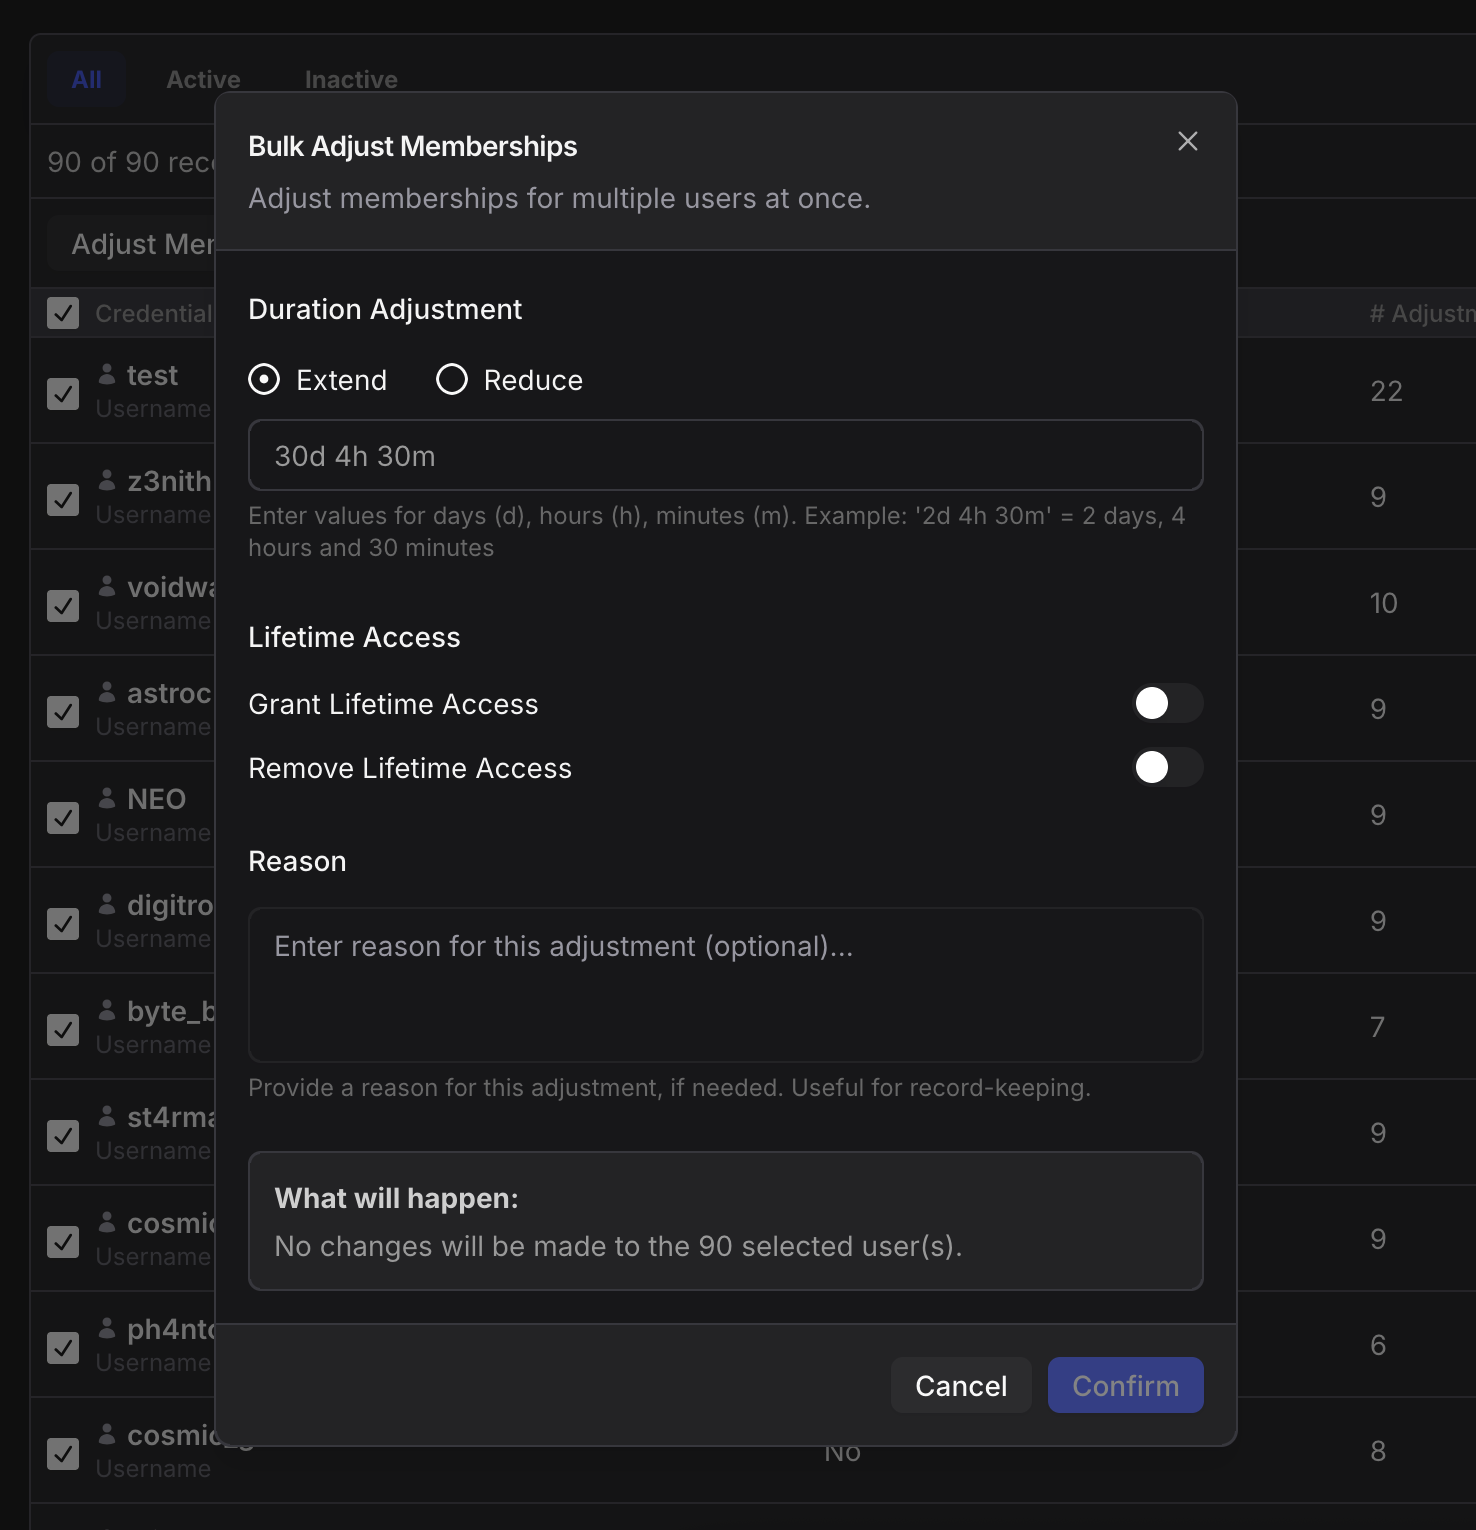Image resolution: width=1476 pixels, height=1530 pixels.
Task: Close the Bulk Adjust Memberships dialog
Action: [1187, 141]
